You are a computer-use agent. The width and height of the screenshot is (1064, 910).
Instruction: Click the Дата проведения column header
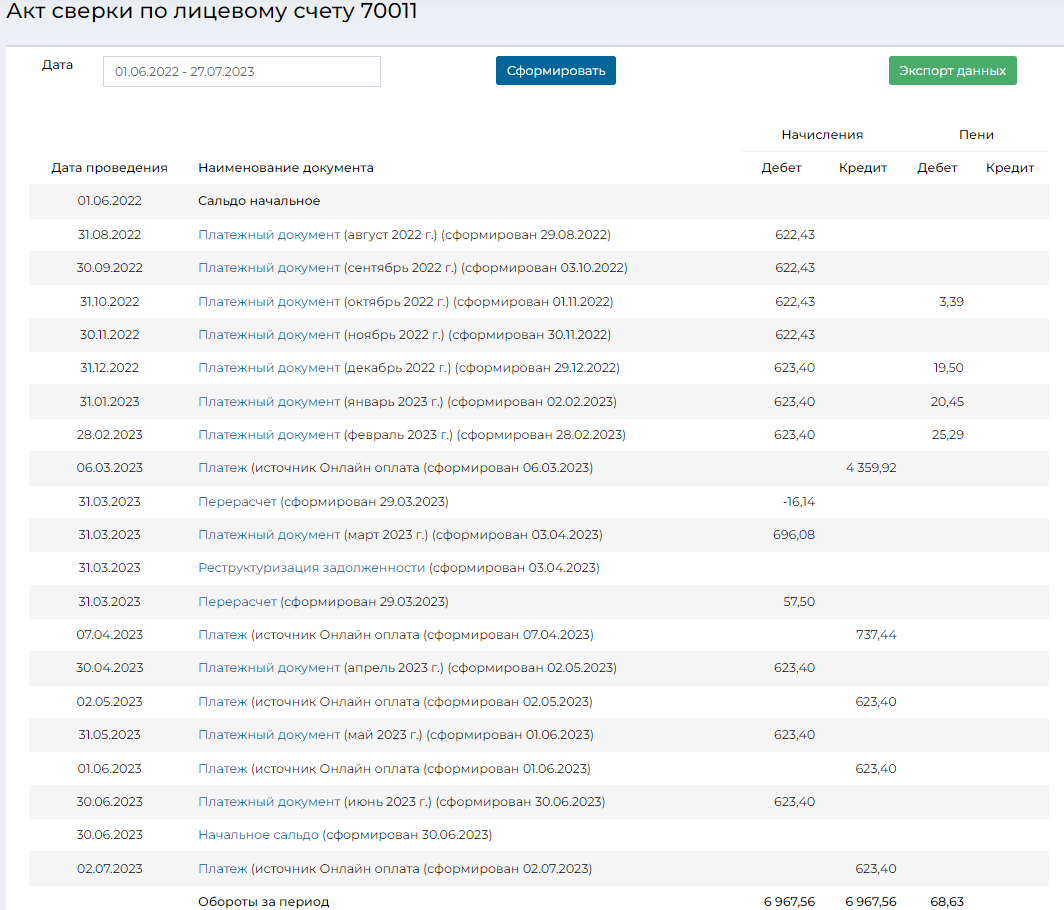coord(109,168)
